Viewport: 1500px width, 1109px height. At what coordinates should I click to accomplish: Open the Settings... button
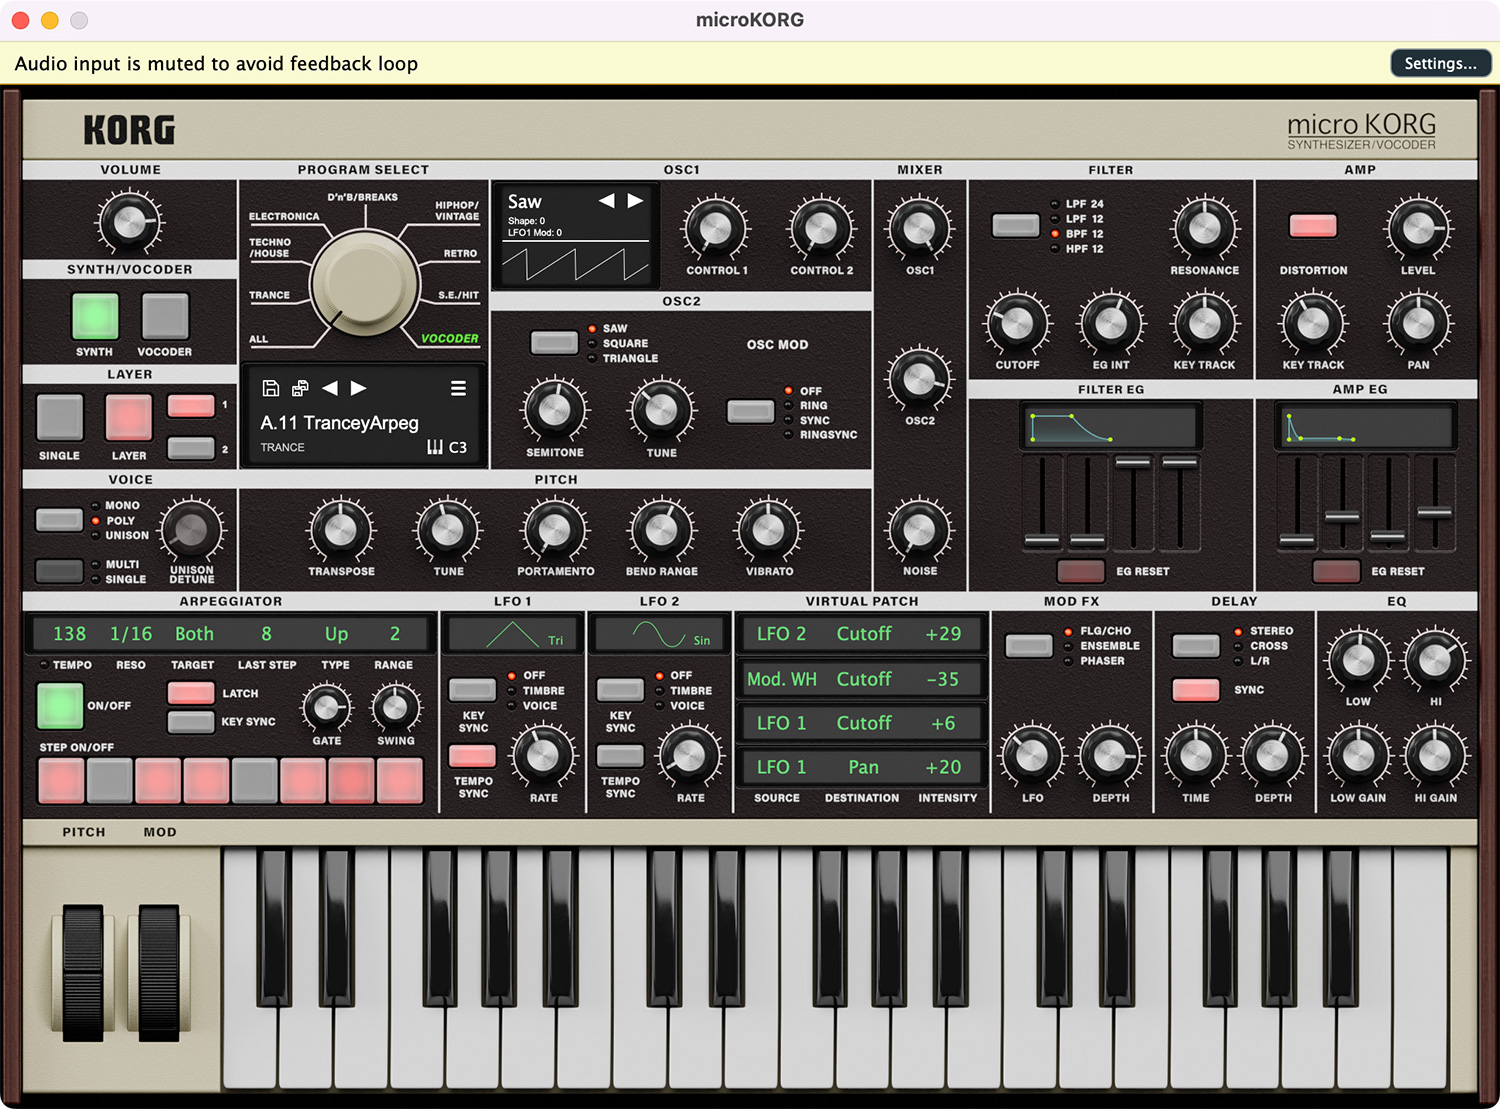pyautogui.click(x=1440, y=63)
